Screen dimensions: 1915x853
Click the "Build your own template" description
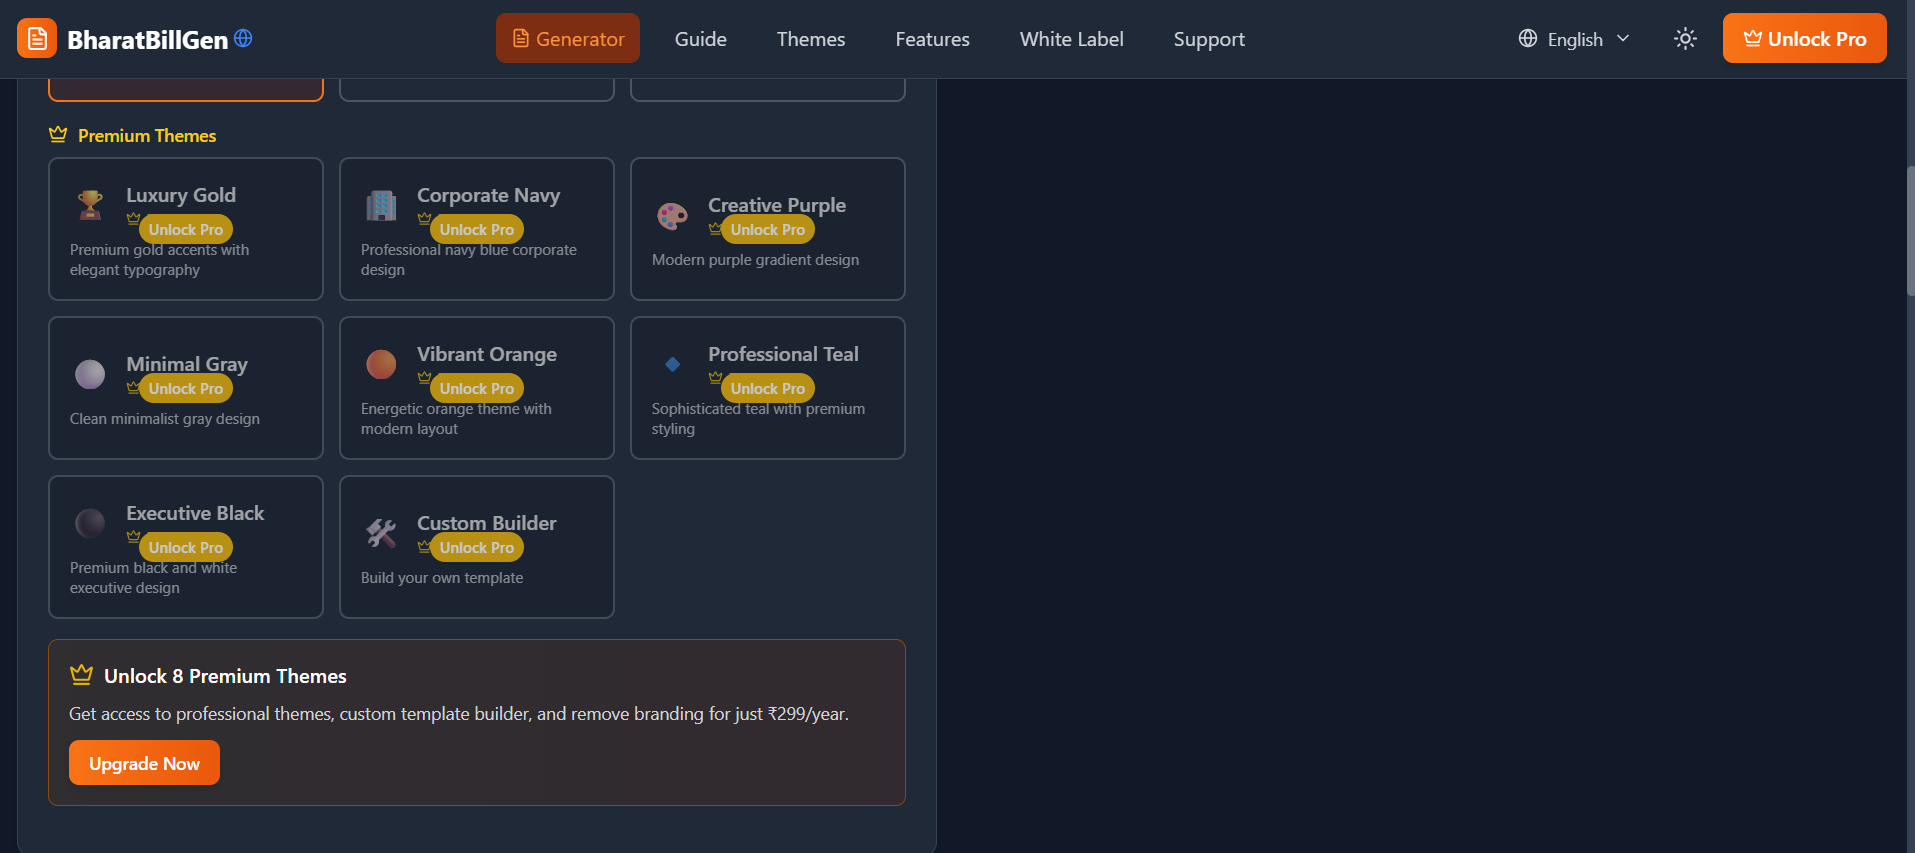point(442,577)
